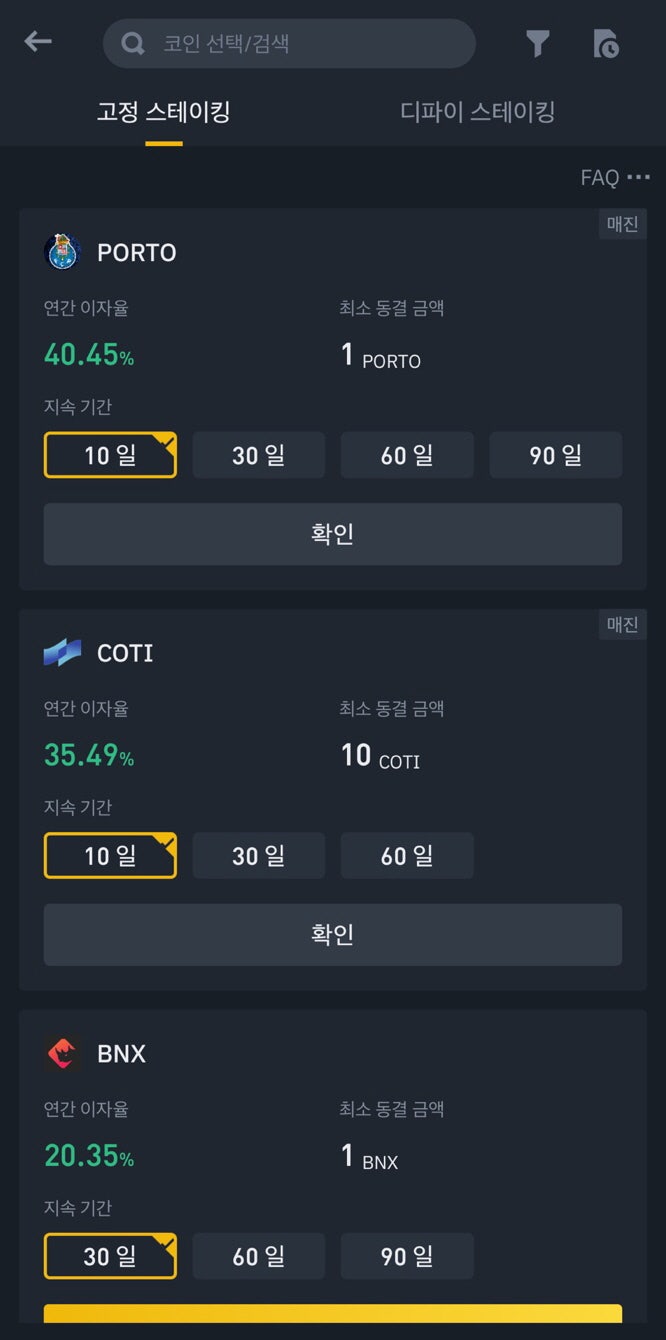Tap the back arrow to exit staking
Screen dimensions: 666x1340
click(37, 41)
